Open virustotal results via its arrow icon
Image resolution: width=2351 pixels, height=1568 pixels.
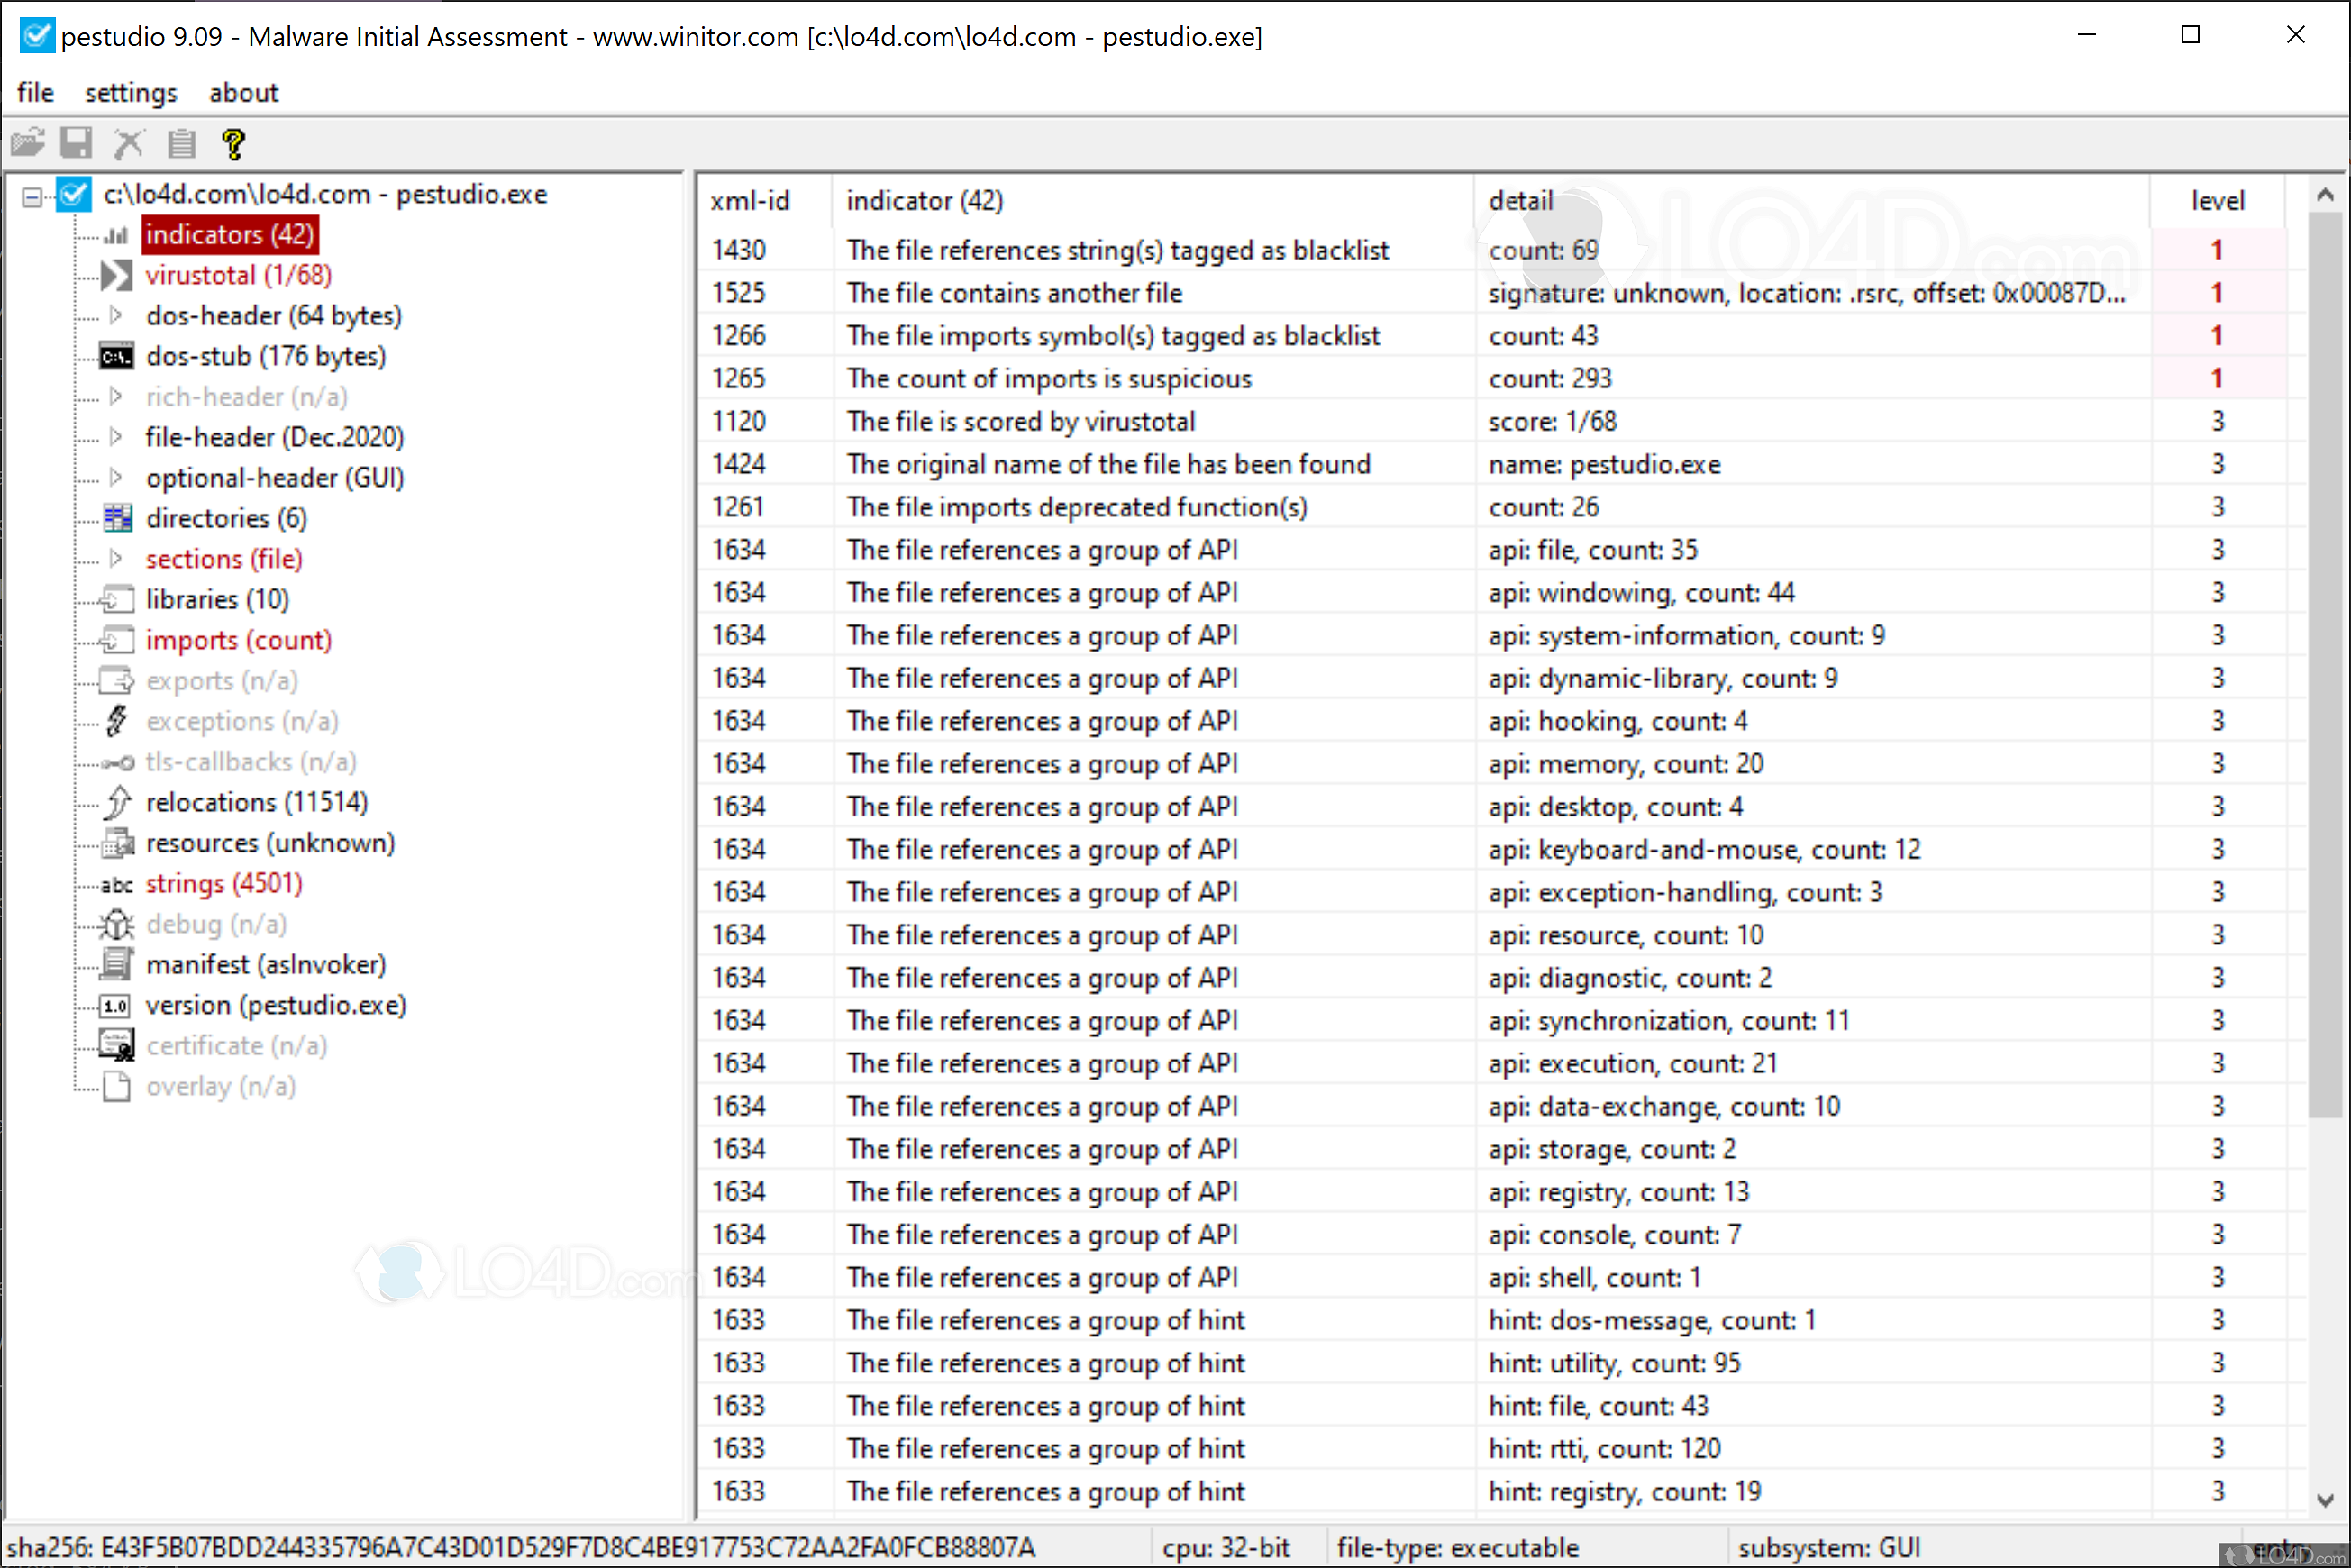pyautogui.click(x=115, y=274)
